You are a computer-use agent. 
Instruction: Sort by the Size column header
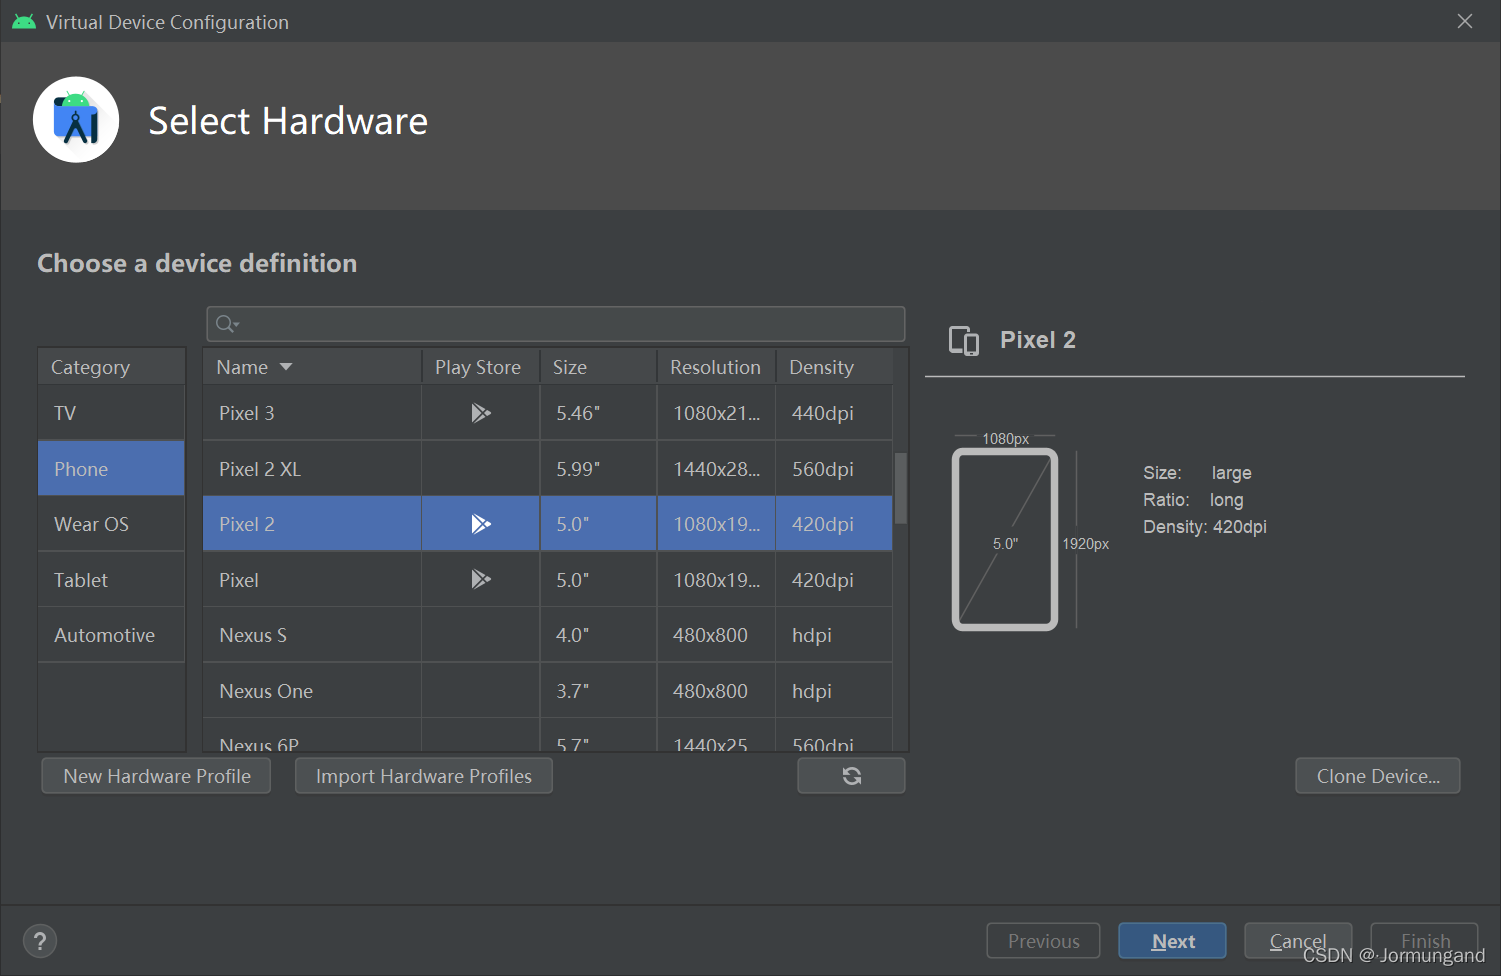pos(598,367)
